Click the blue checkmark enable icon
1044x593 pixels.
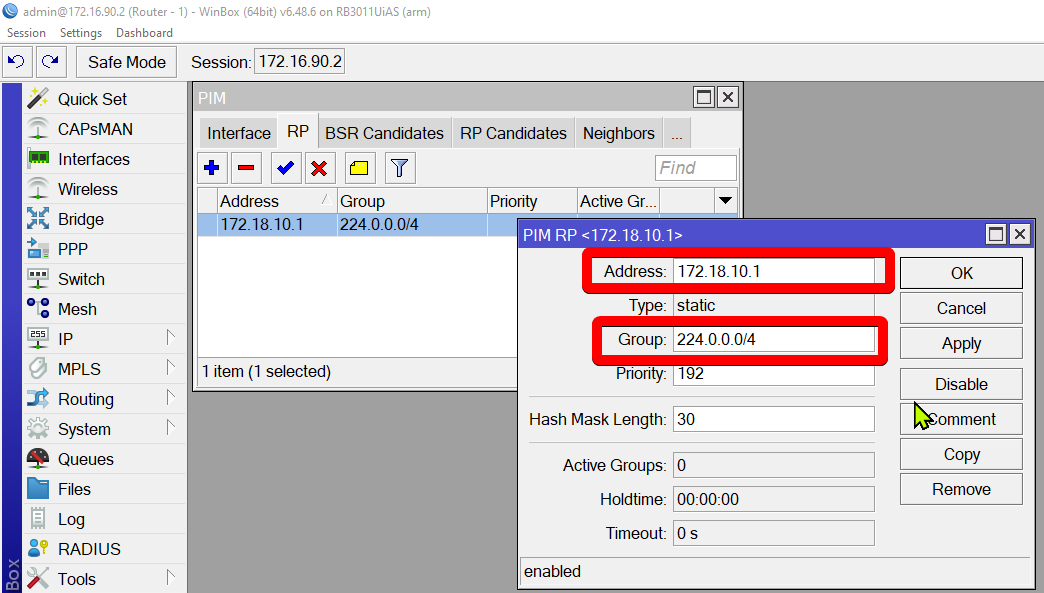pyautogui.click(x=285, y=168)
